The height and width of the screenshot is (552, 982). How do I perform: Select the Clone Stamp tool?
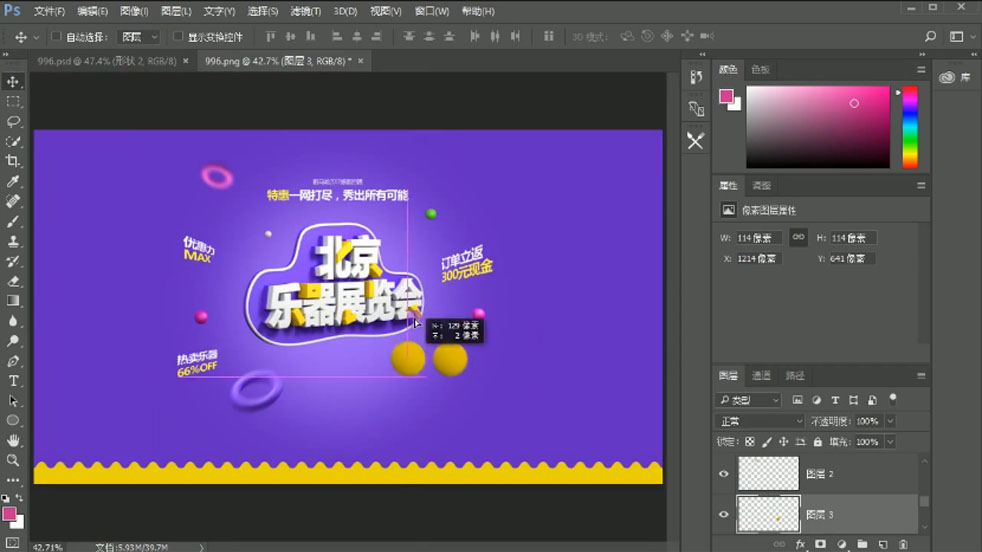pyautogui.click(x=13, y=241)
